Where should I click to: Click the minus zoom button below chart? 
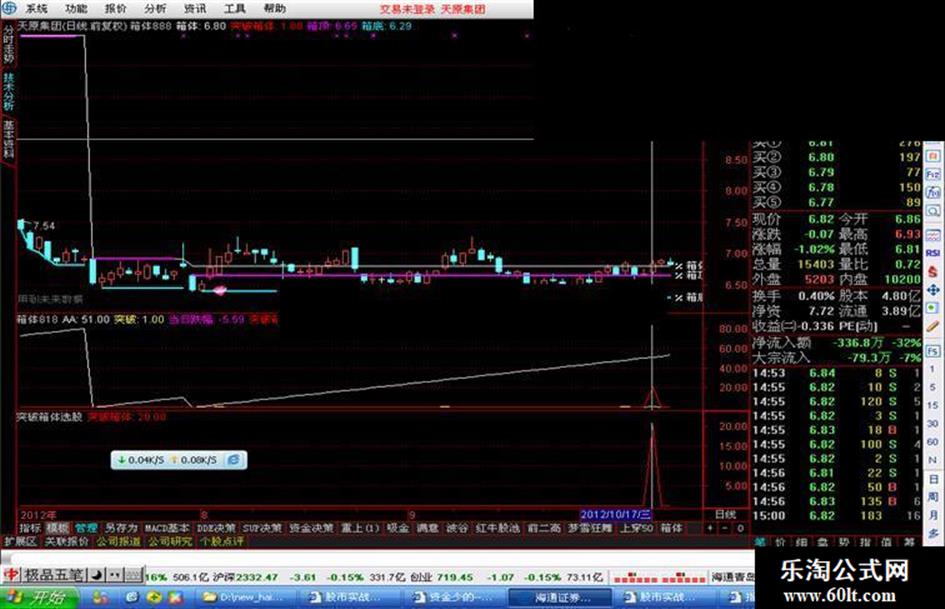pos(724,529)
